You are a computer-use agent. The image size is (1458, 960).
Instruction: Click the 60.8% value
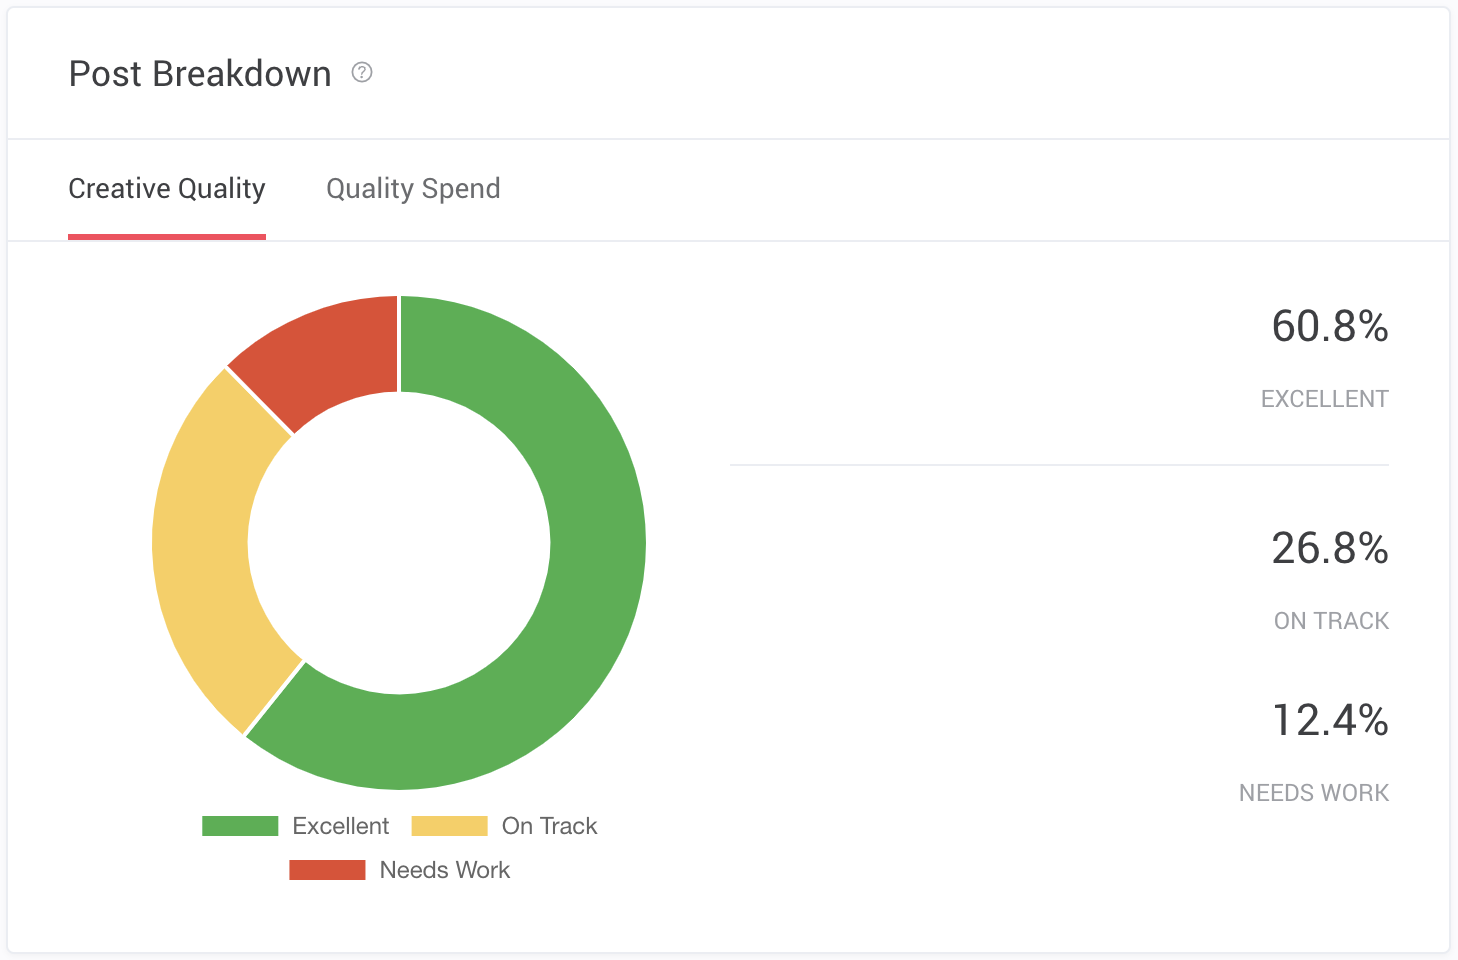(x=1330, y=326)
